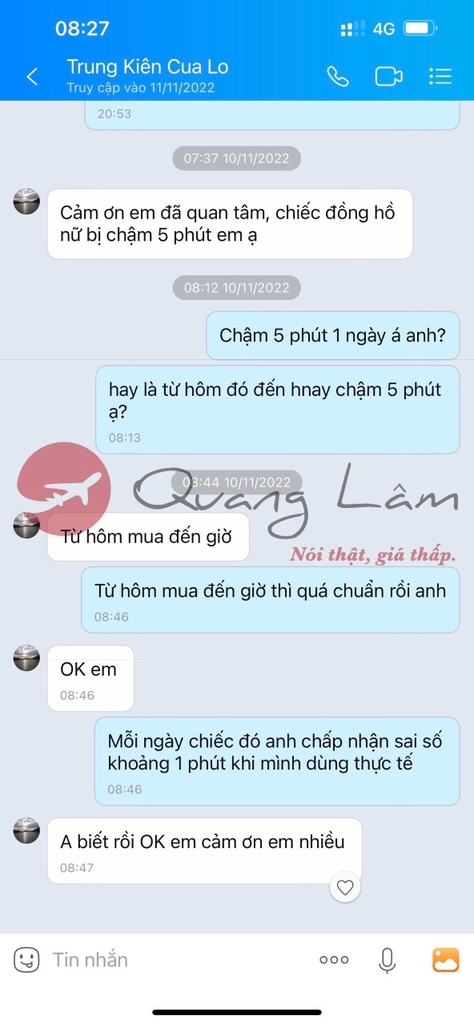Viewport: 474px width, 1024px height.
Task: Tap the 'hay là từ hôm đó' message
Action: (277, 409)
